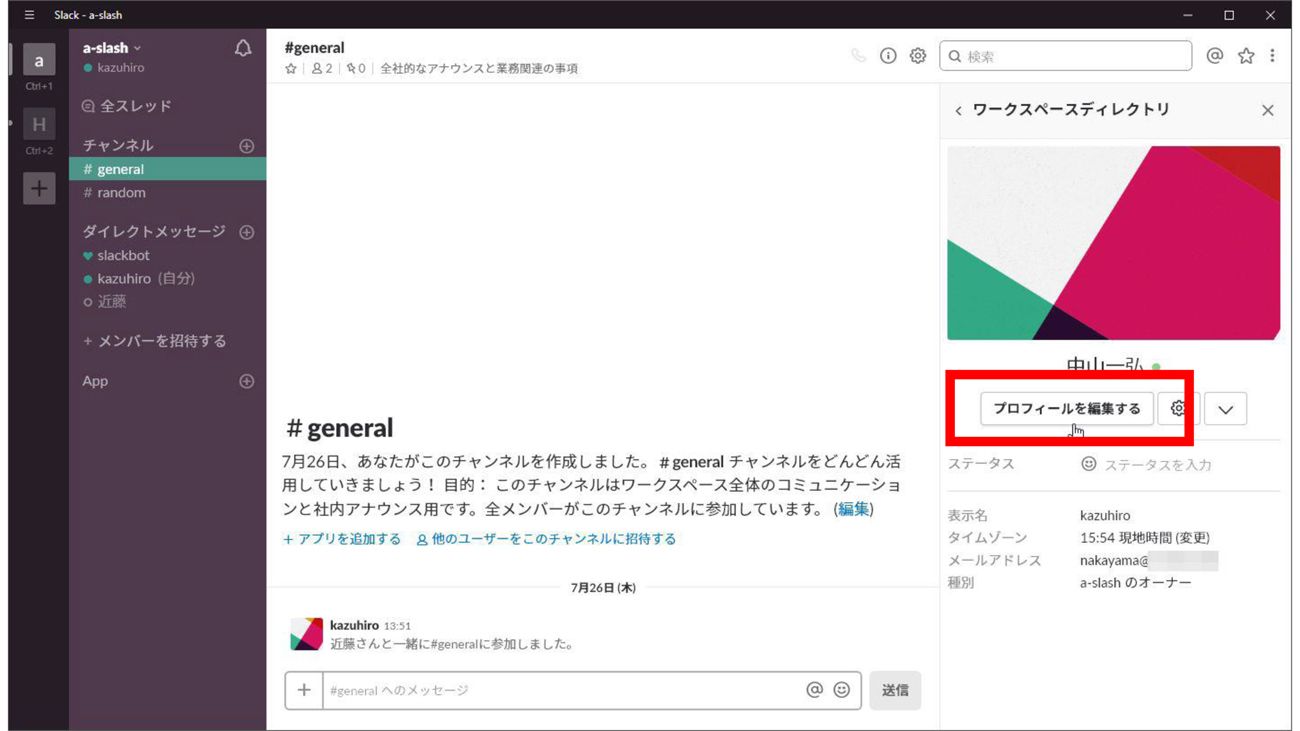The height and width of the screenshot is (731, 1300).
Task: Open more options three-dot menu
Action: click(1272, 56)
